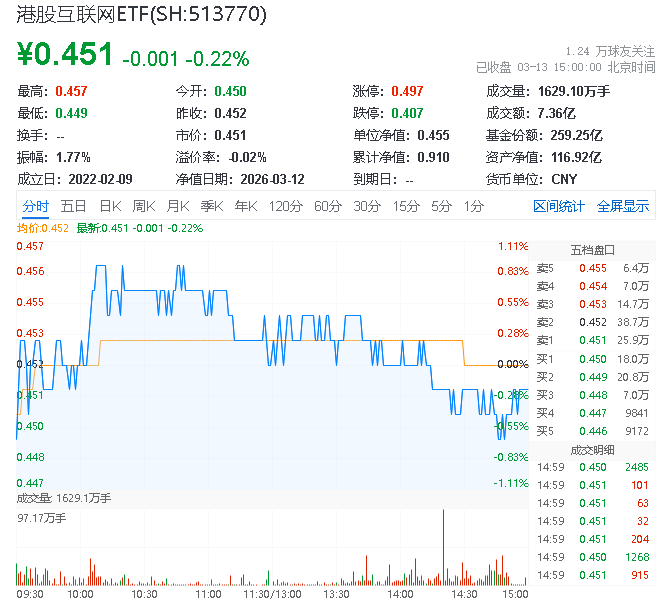This screenshot has width=656, height=613.
Task: Select the 日K daily candlestick tab
Action: coord(110,206)
